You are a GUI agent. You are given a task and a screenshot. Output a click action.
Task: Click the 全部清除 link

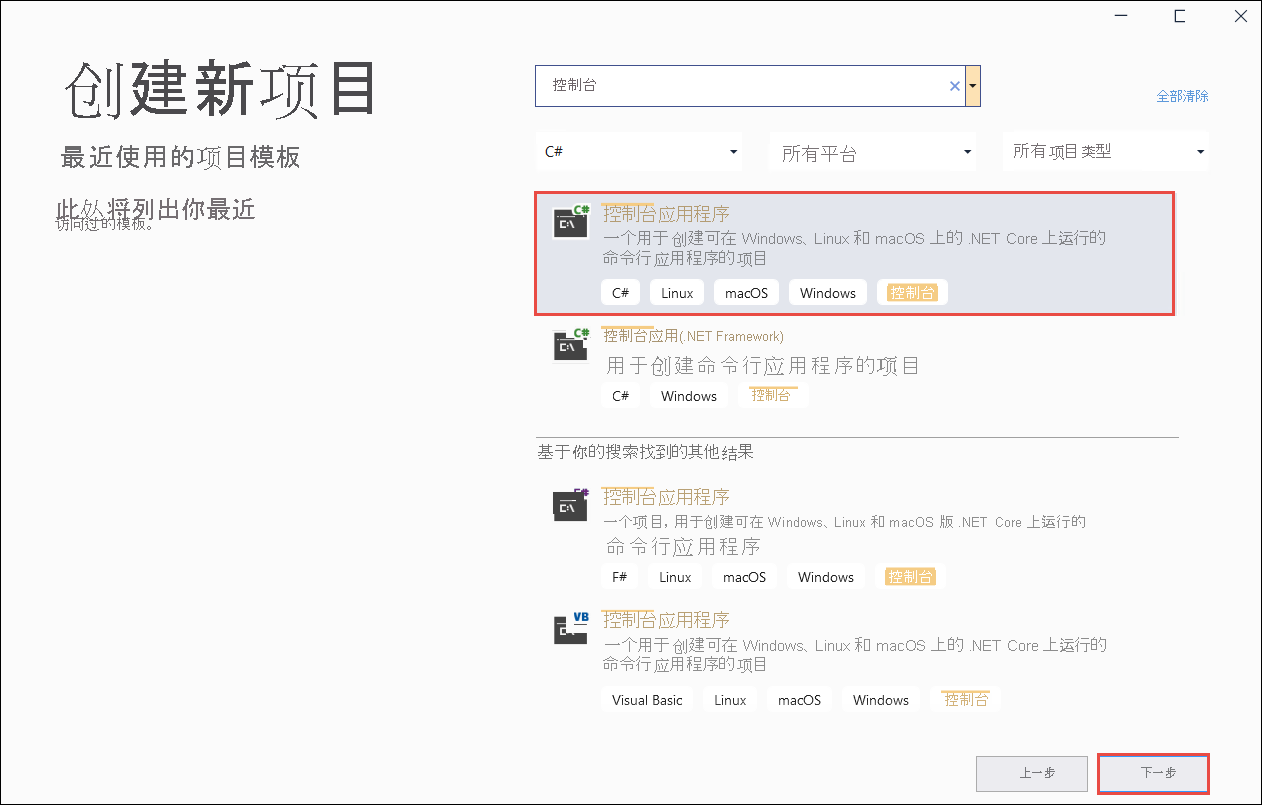[x=1182, y=96]
